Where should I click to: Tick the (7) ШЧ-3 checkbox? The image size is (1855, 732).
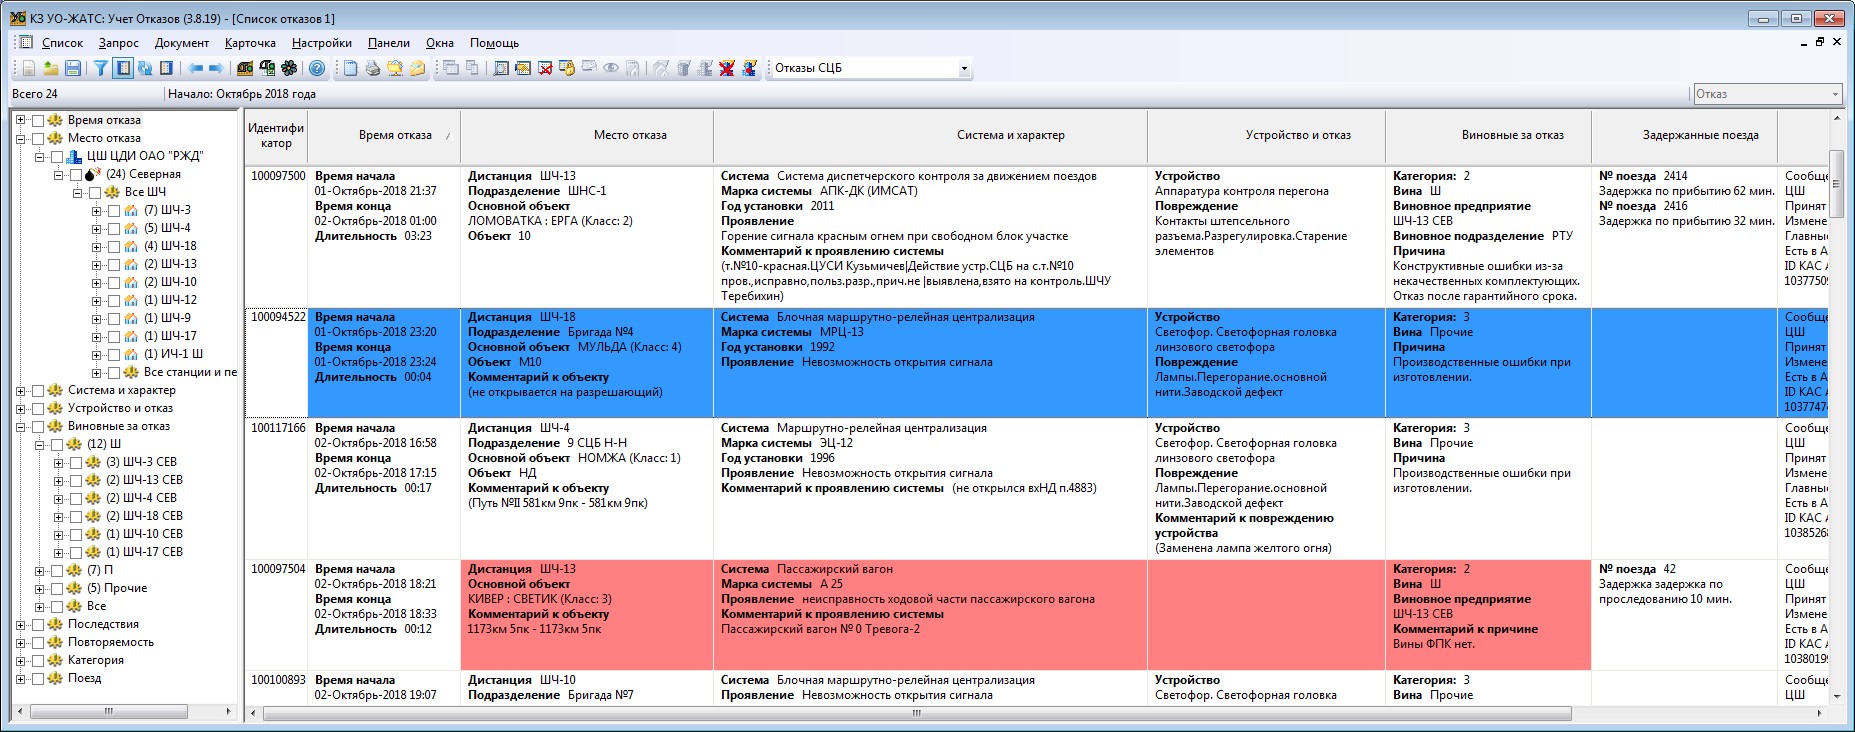click(113, 211)
